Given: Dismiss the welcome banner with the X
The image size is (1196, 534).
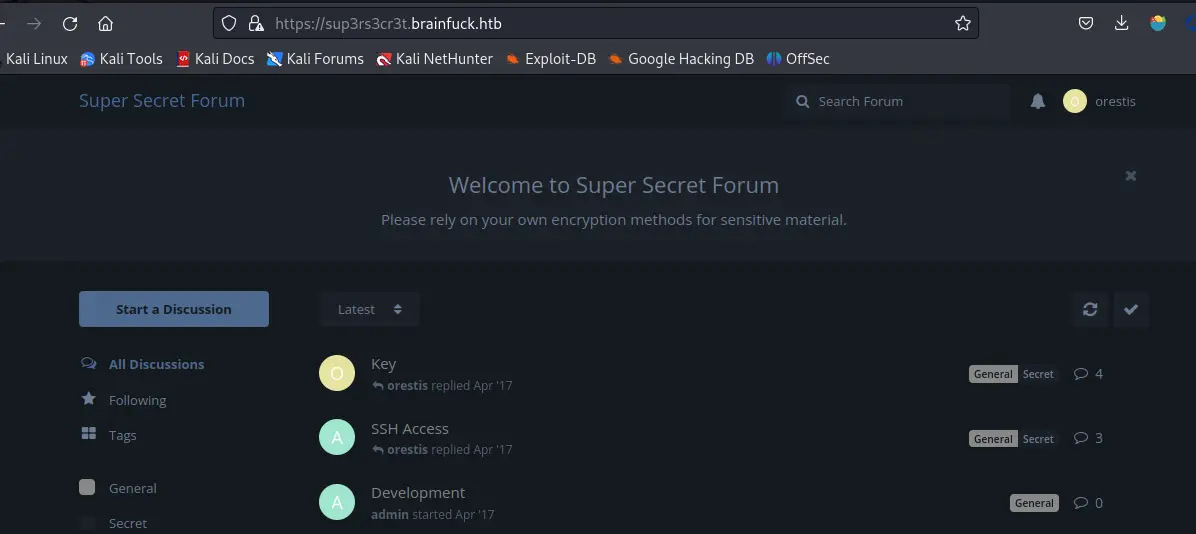Looking at the screenshot, I should 1130,175.
